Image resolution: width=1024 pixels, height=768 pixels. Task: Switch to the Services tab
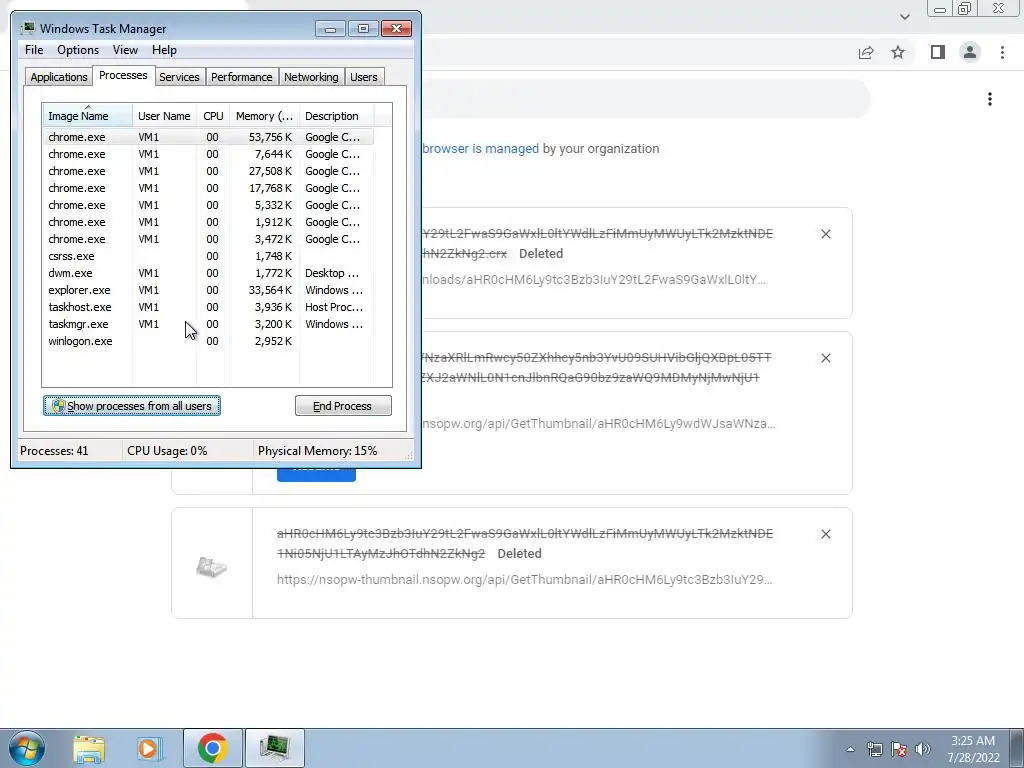tap(179, 77)
